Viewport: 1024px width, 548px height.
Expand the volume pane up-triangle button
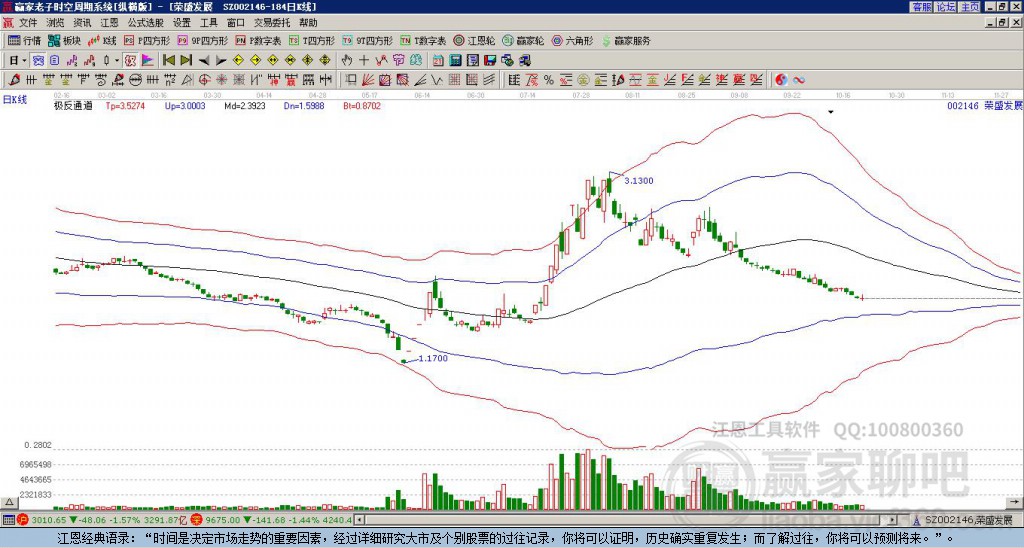(x=8, y=502)
